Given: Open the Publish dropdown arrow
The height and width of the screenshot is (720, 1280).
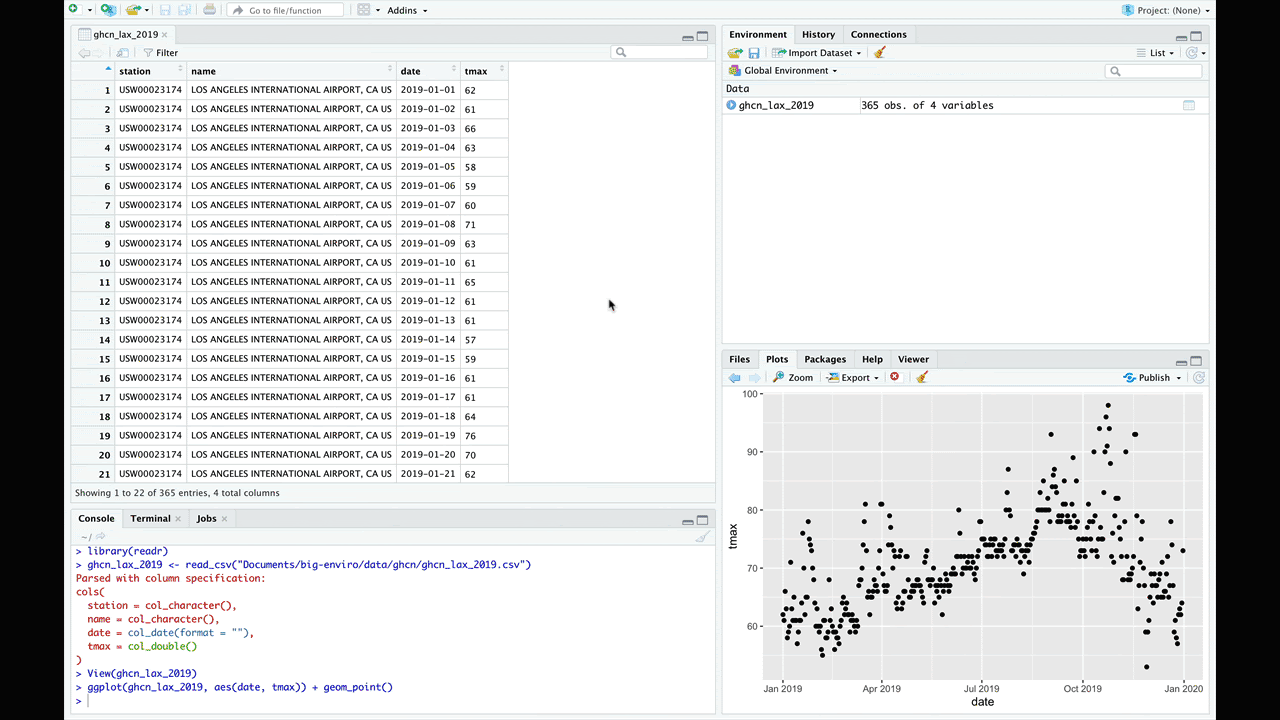Looking at the screenshot, I should click(x=1178, y=378).
